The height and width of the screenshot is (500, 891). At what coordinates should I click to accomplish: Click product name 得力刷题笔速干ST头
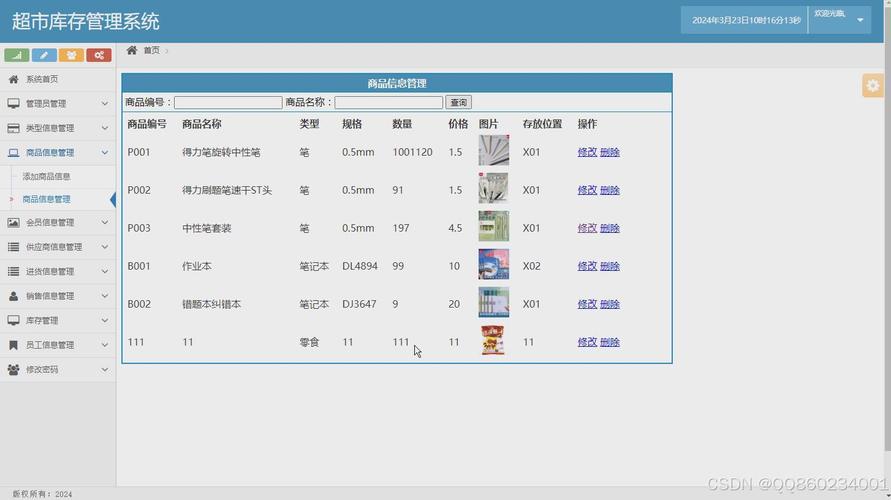pos(227,190)
